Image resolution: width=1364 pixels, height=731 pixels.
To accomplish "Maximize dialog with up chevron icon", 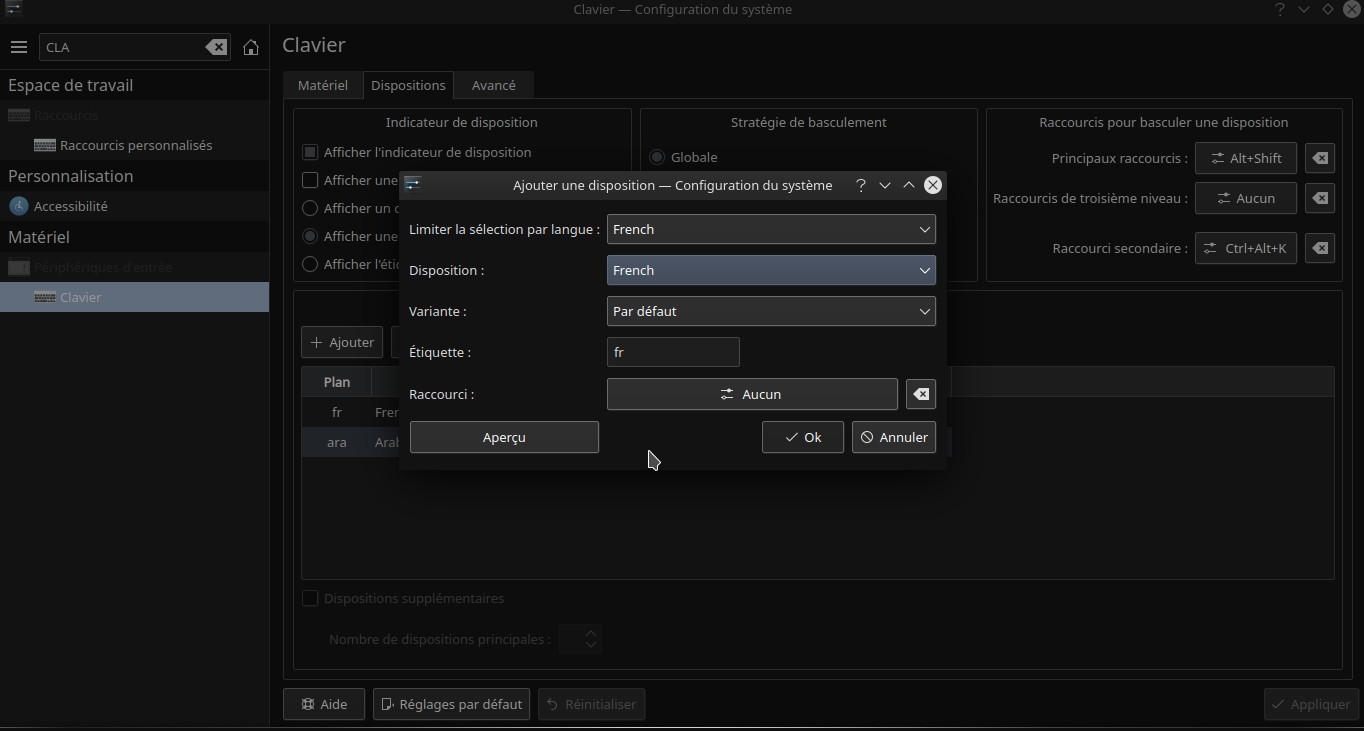I will coord(909,185).
